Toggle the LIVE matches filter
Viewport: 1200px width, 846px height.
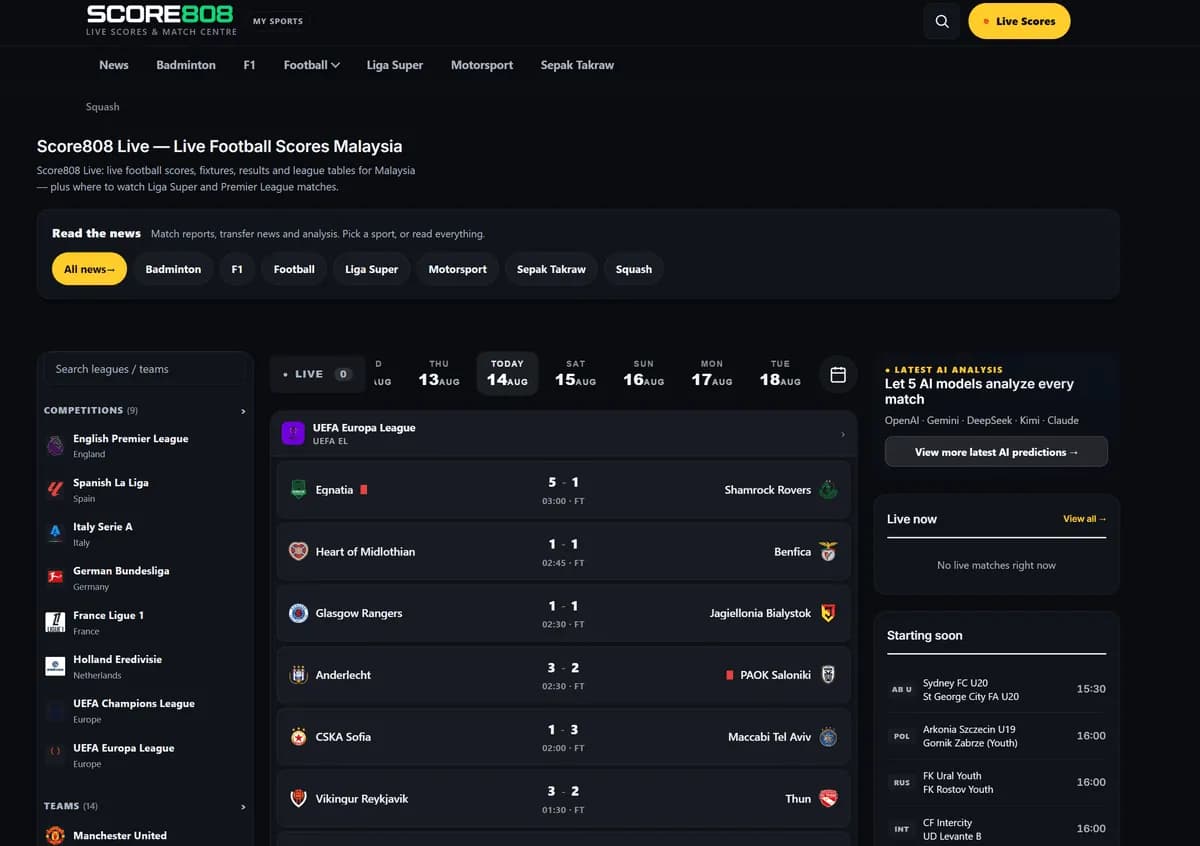(317, 374)
